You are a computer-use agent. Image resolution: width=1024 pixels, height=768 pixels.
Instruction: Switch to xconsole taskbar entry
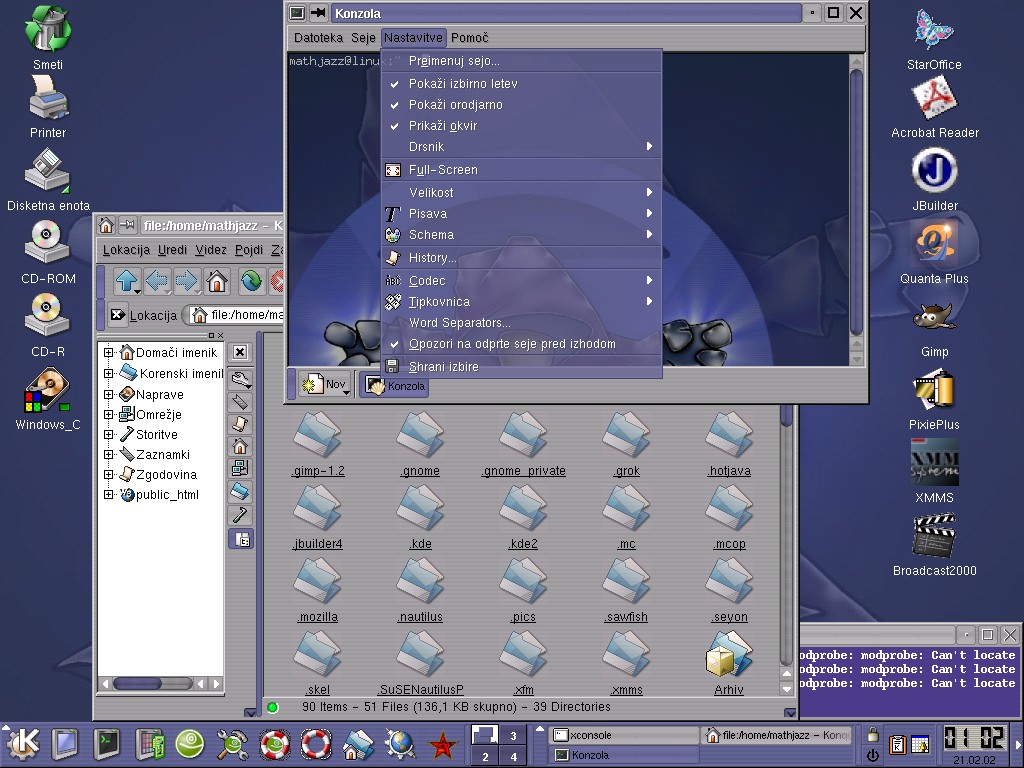coord(624,735)
